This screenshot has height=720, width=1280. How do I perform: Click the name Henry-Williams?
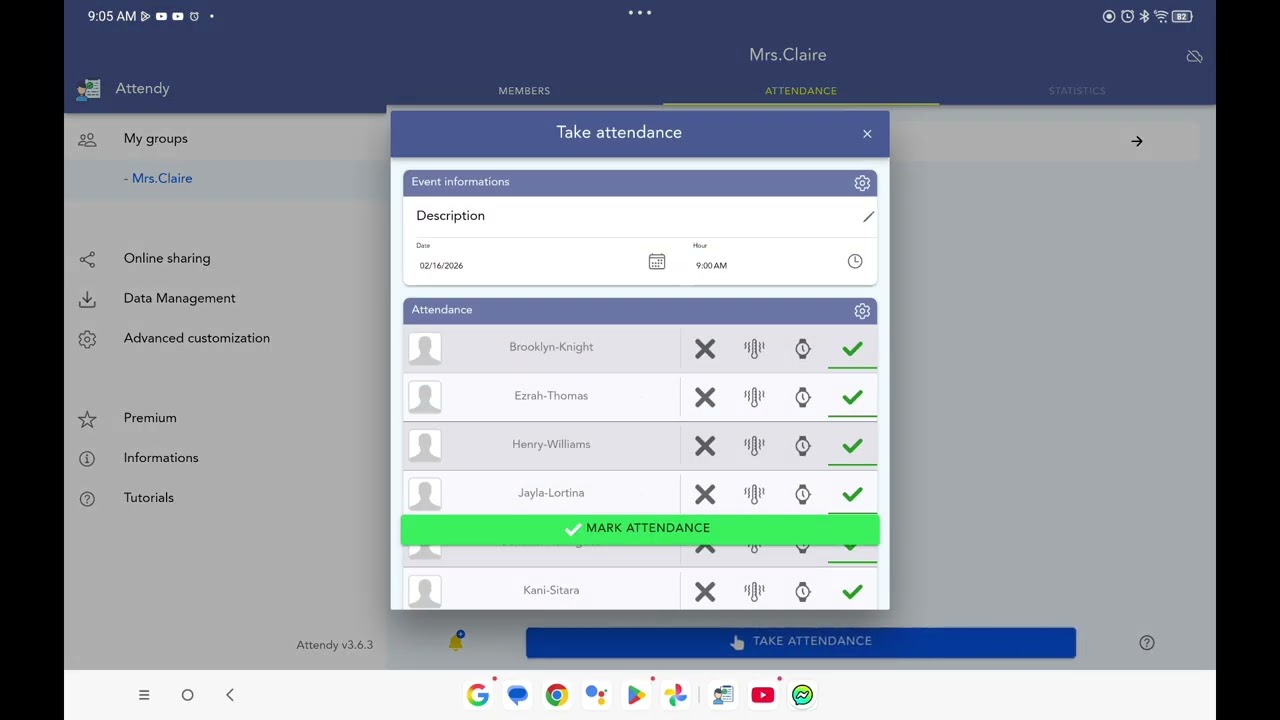pos(551,445)
